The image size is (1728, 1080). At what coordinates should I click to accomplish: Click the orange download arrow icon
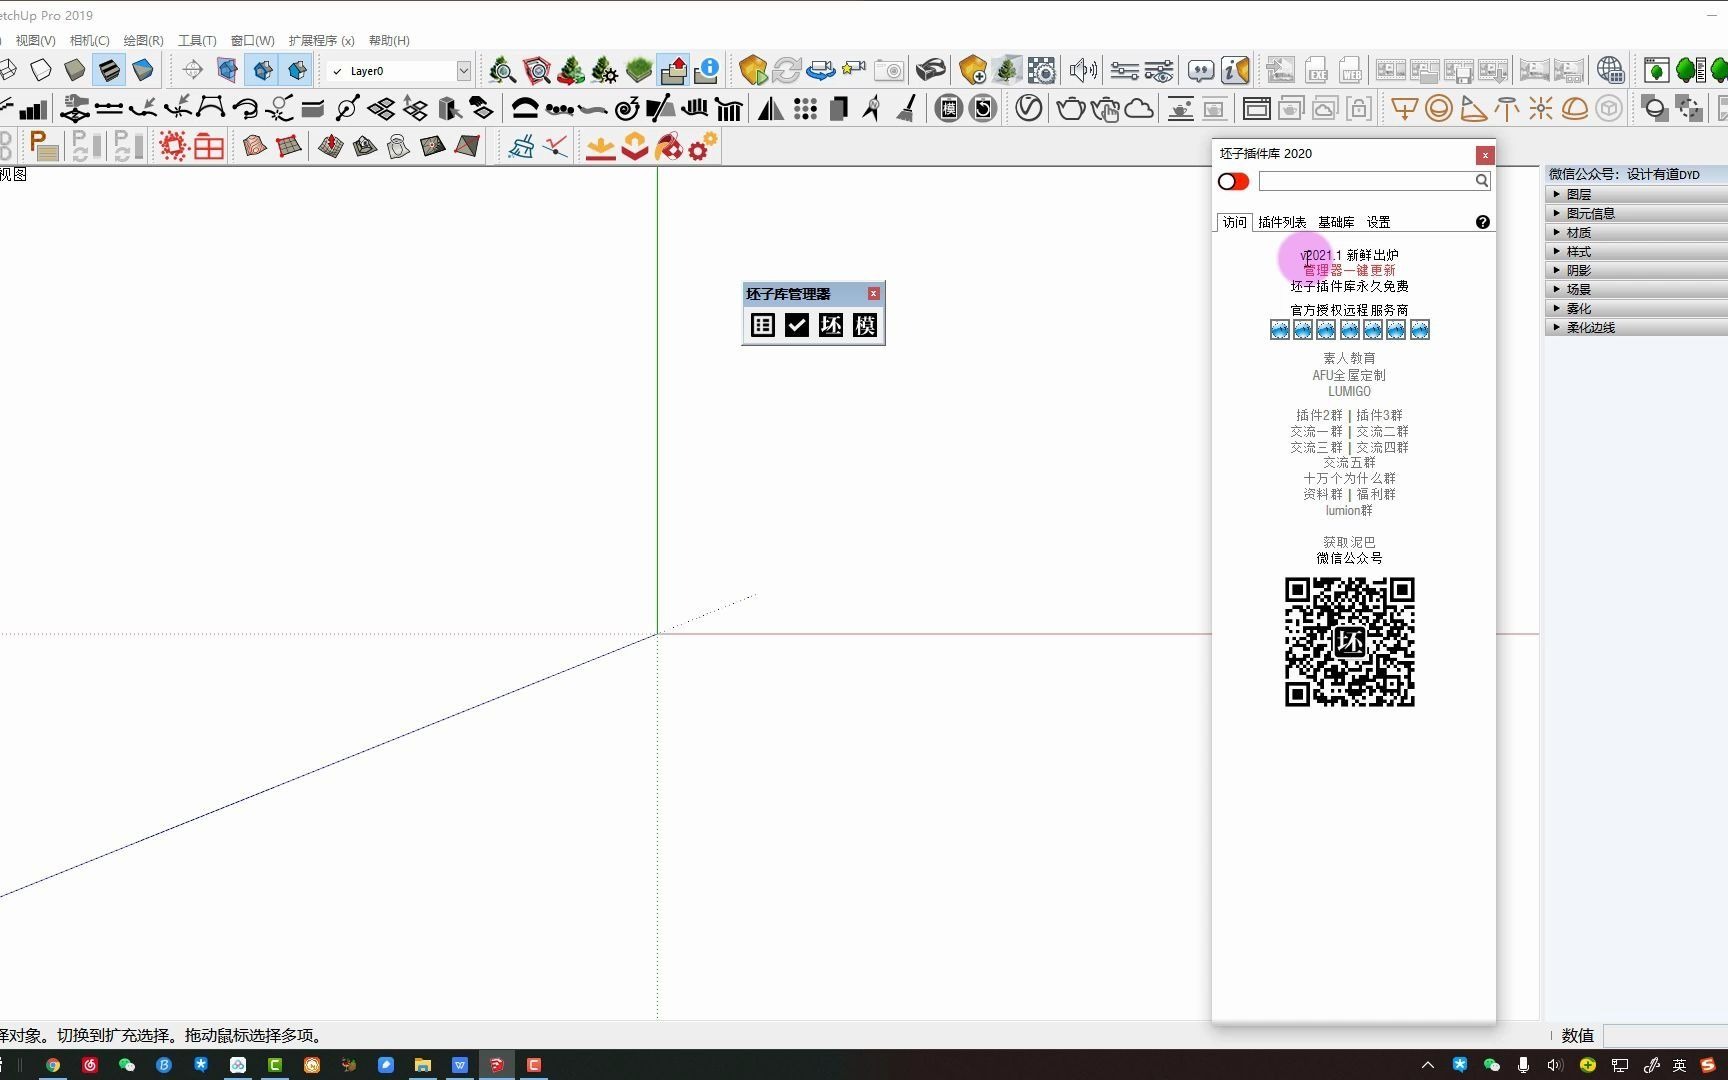click(x=600, y=147)
